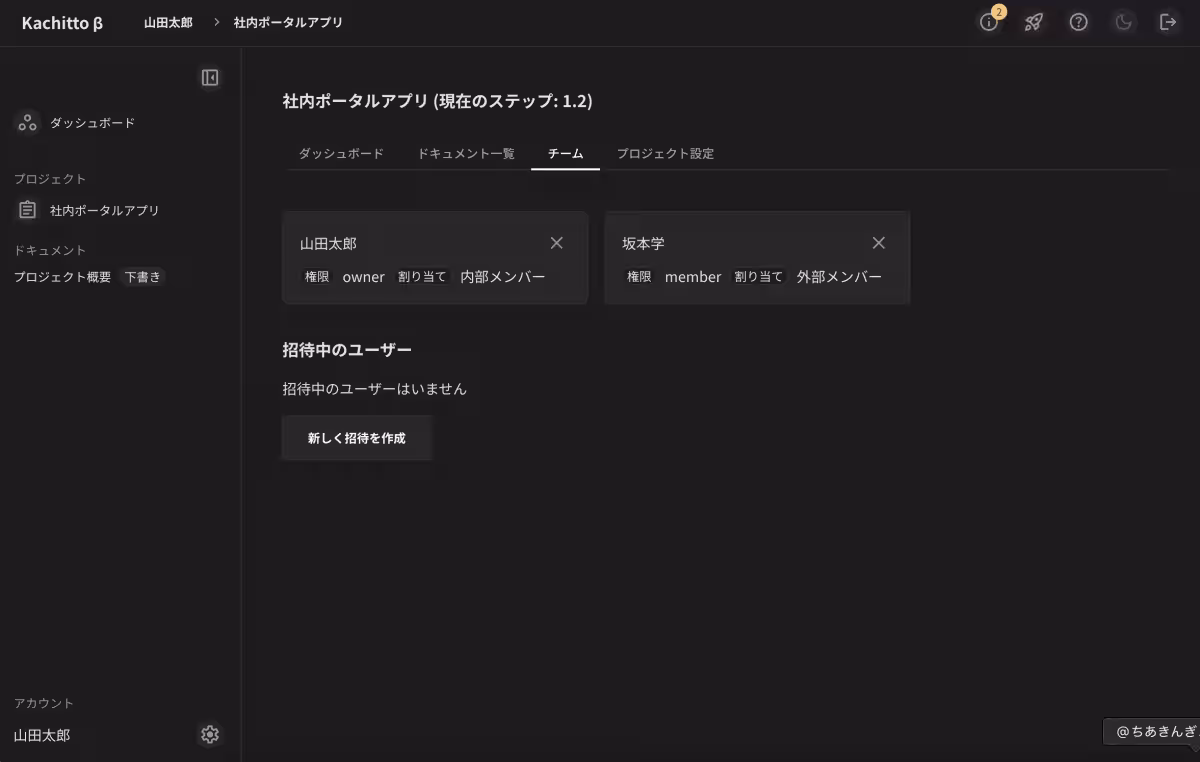Click the Kachitto β logo
1200x762 pixels.
(x=62, y=22)
